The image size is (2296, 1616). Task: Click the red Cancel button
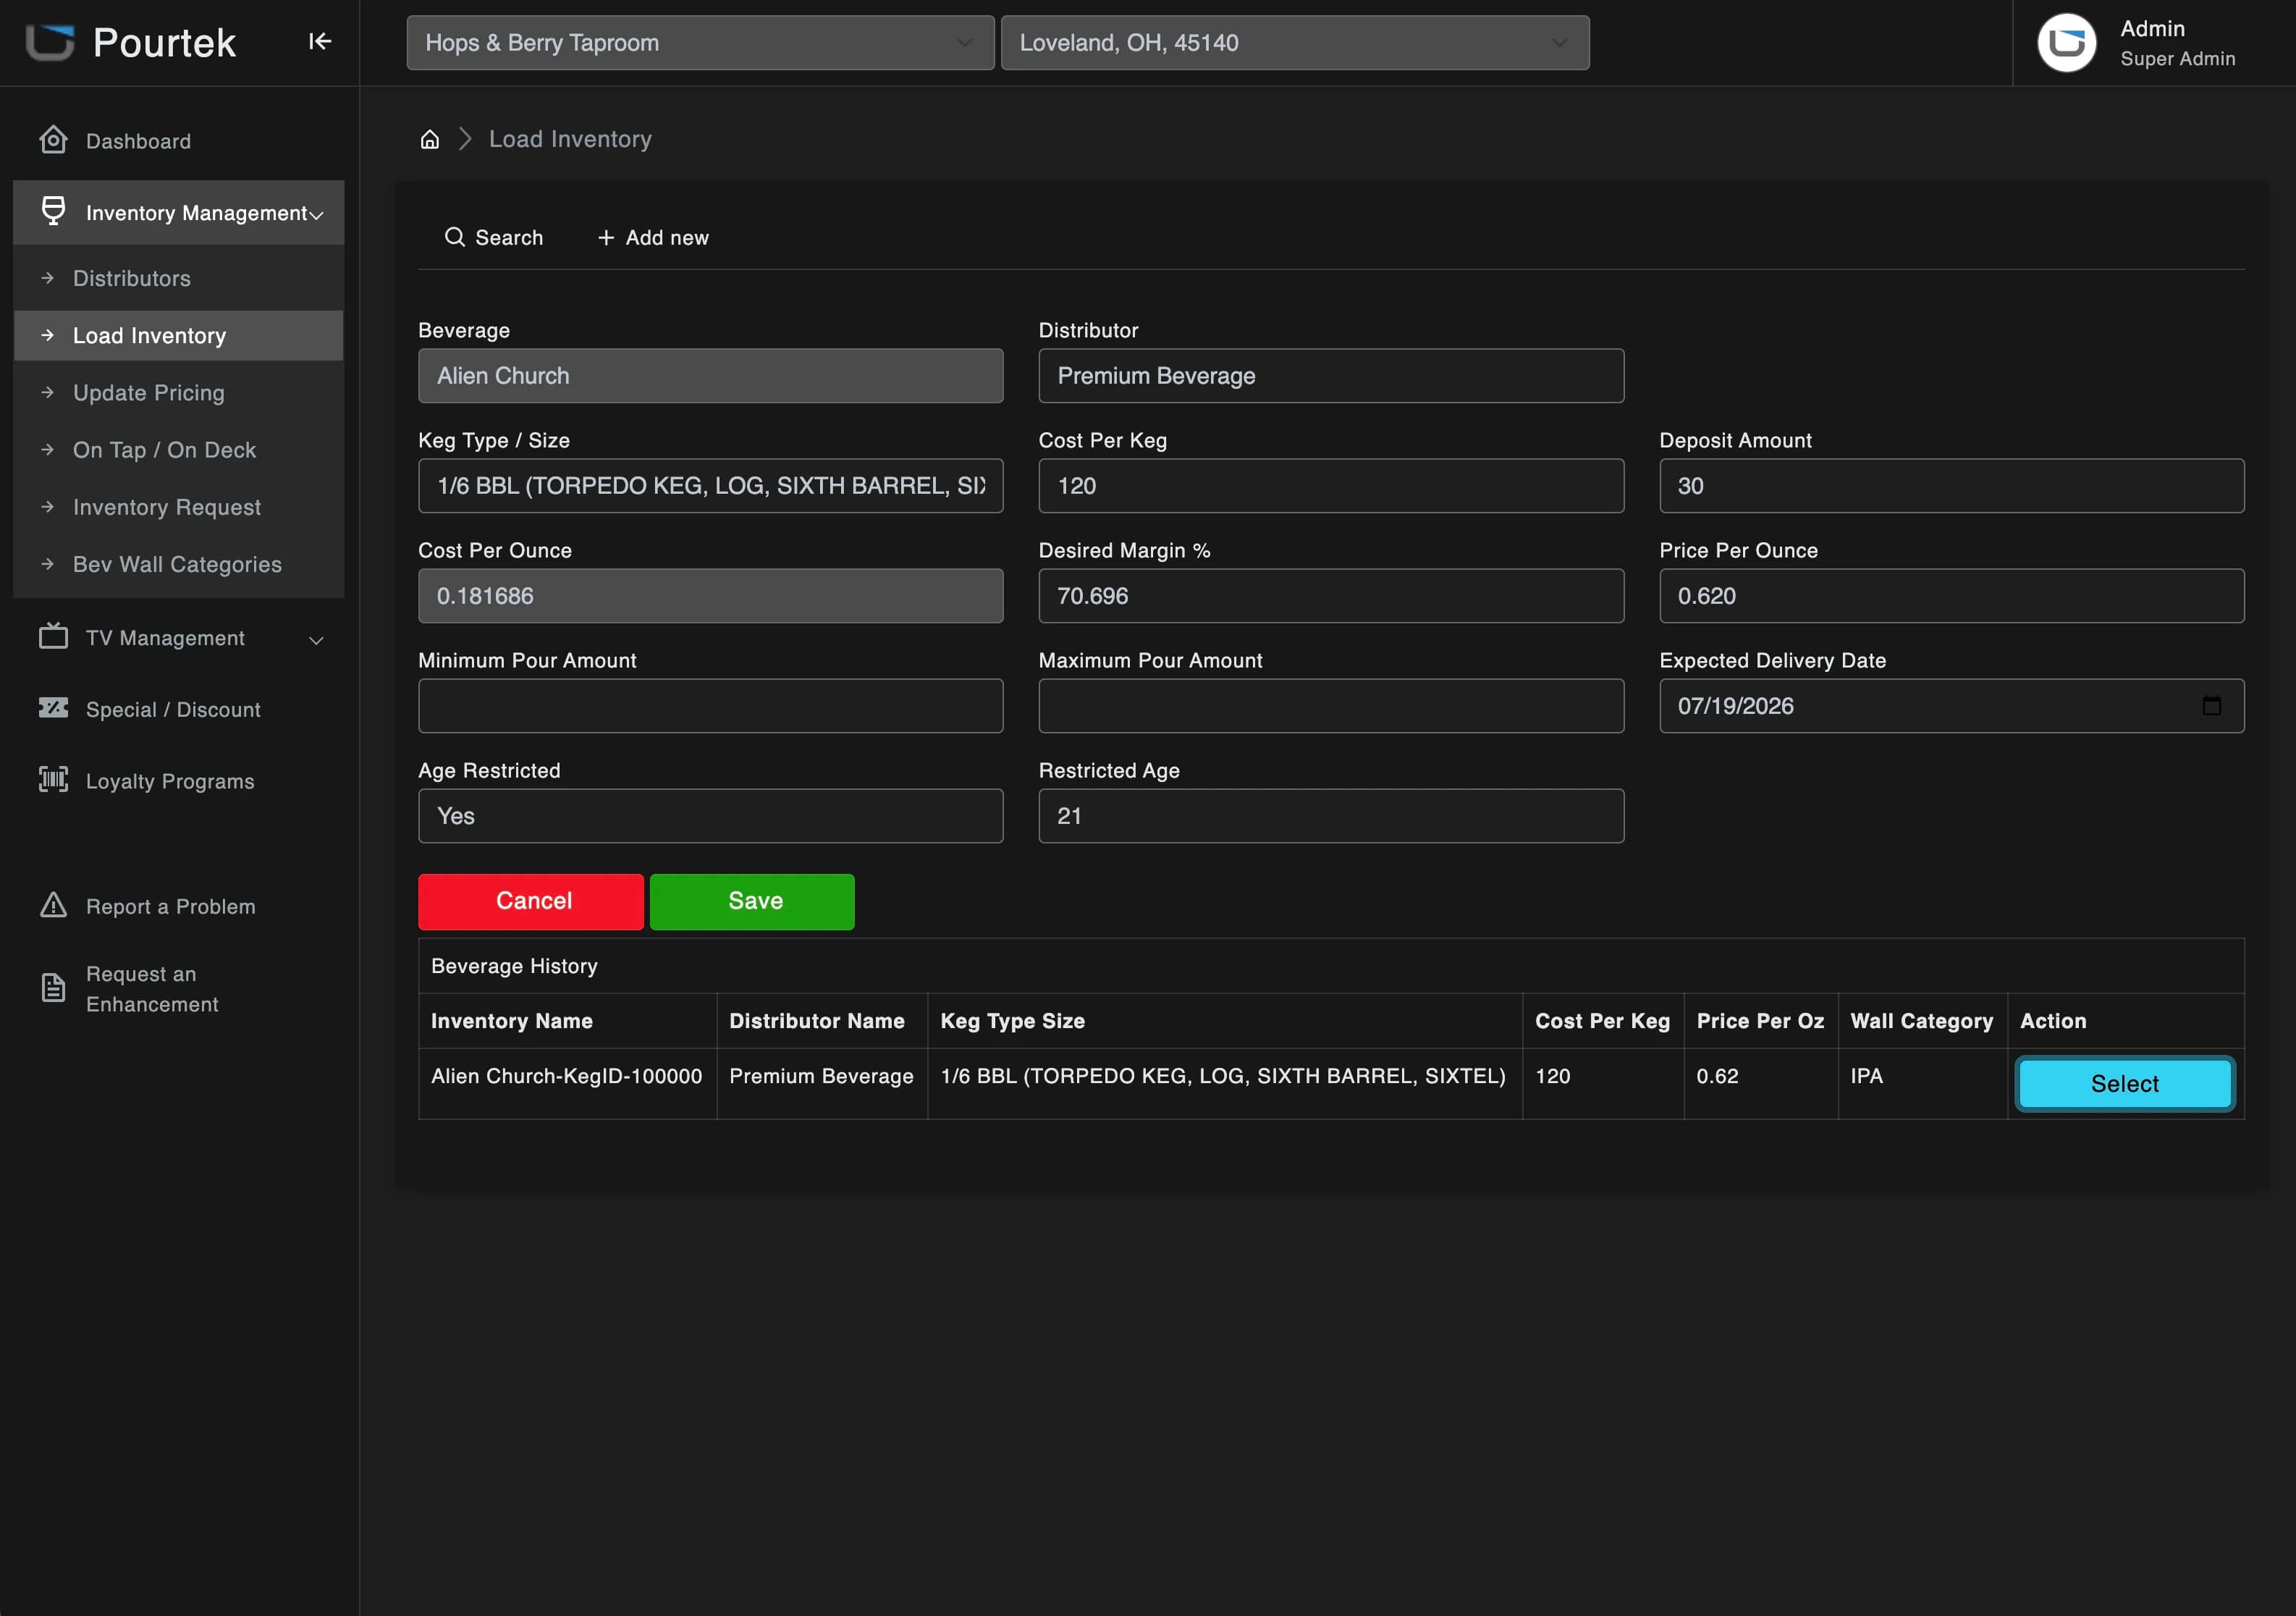click(x=531, y=901)
